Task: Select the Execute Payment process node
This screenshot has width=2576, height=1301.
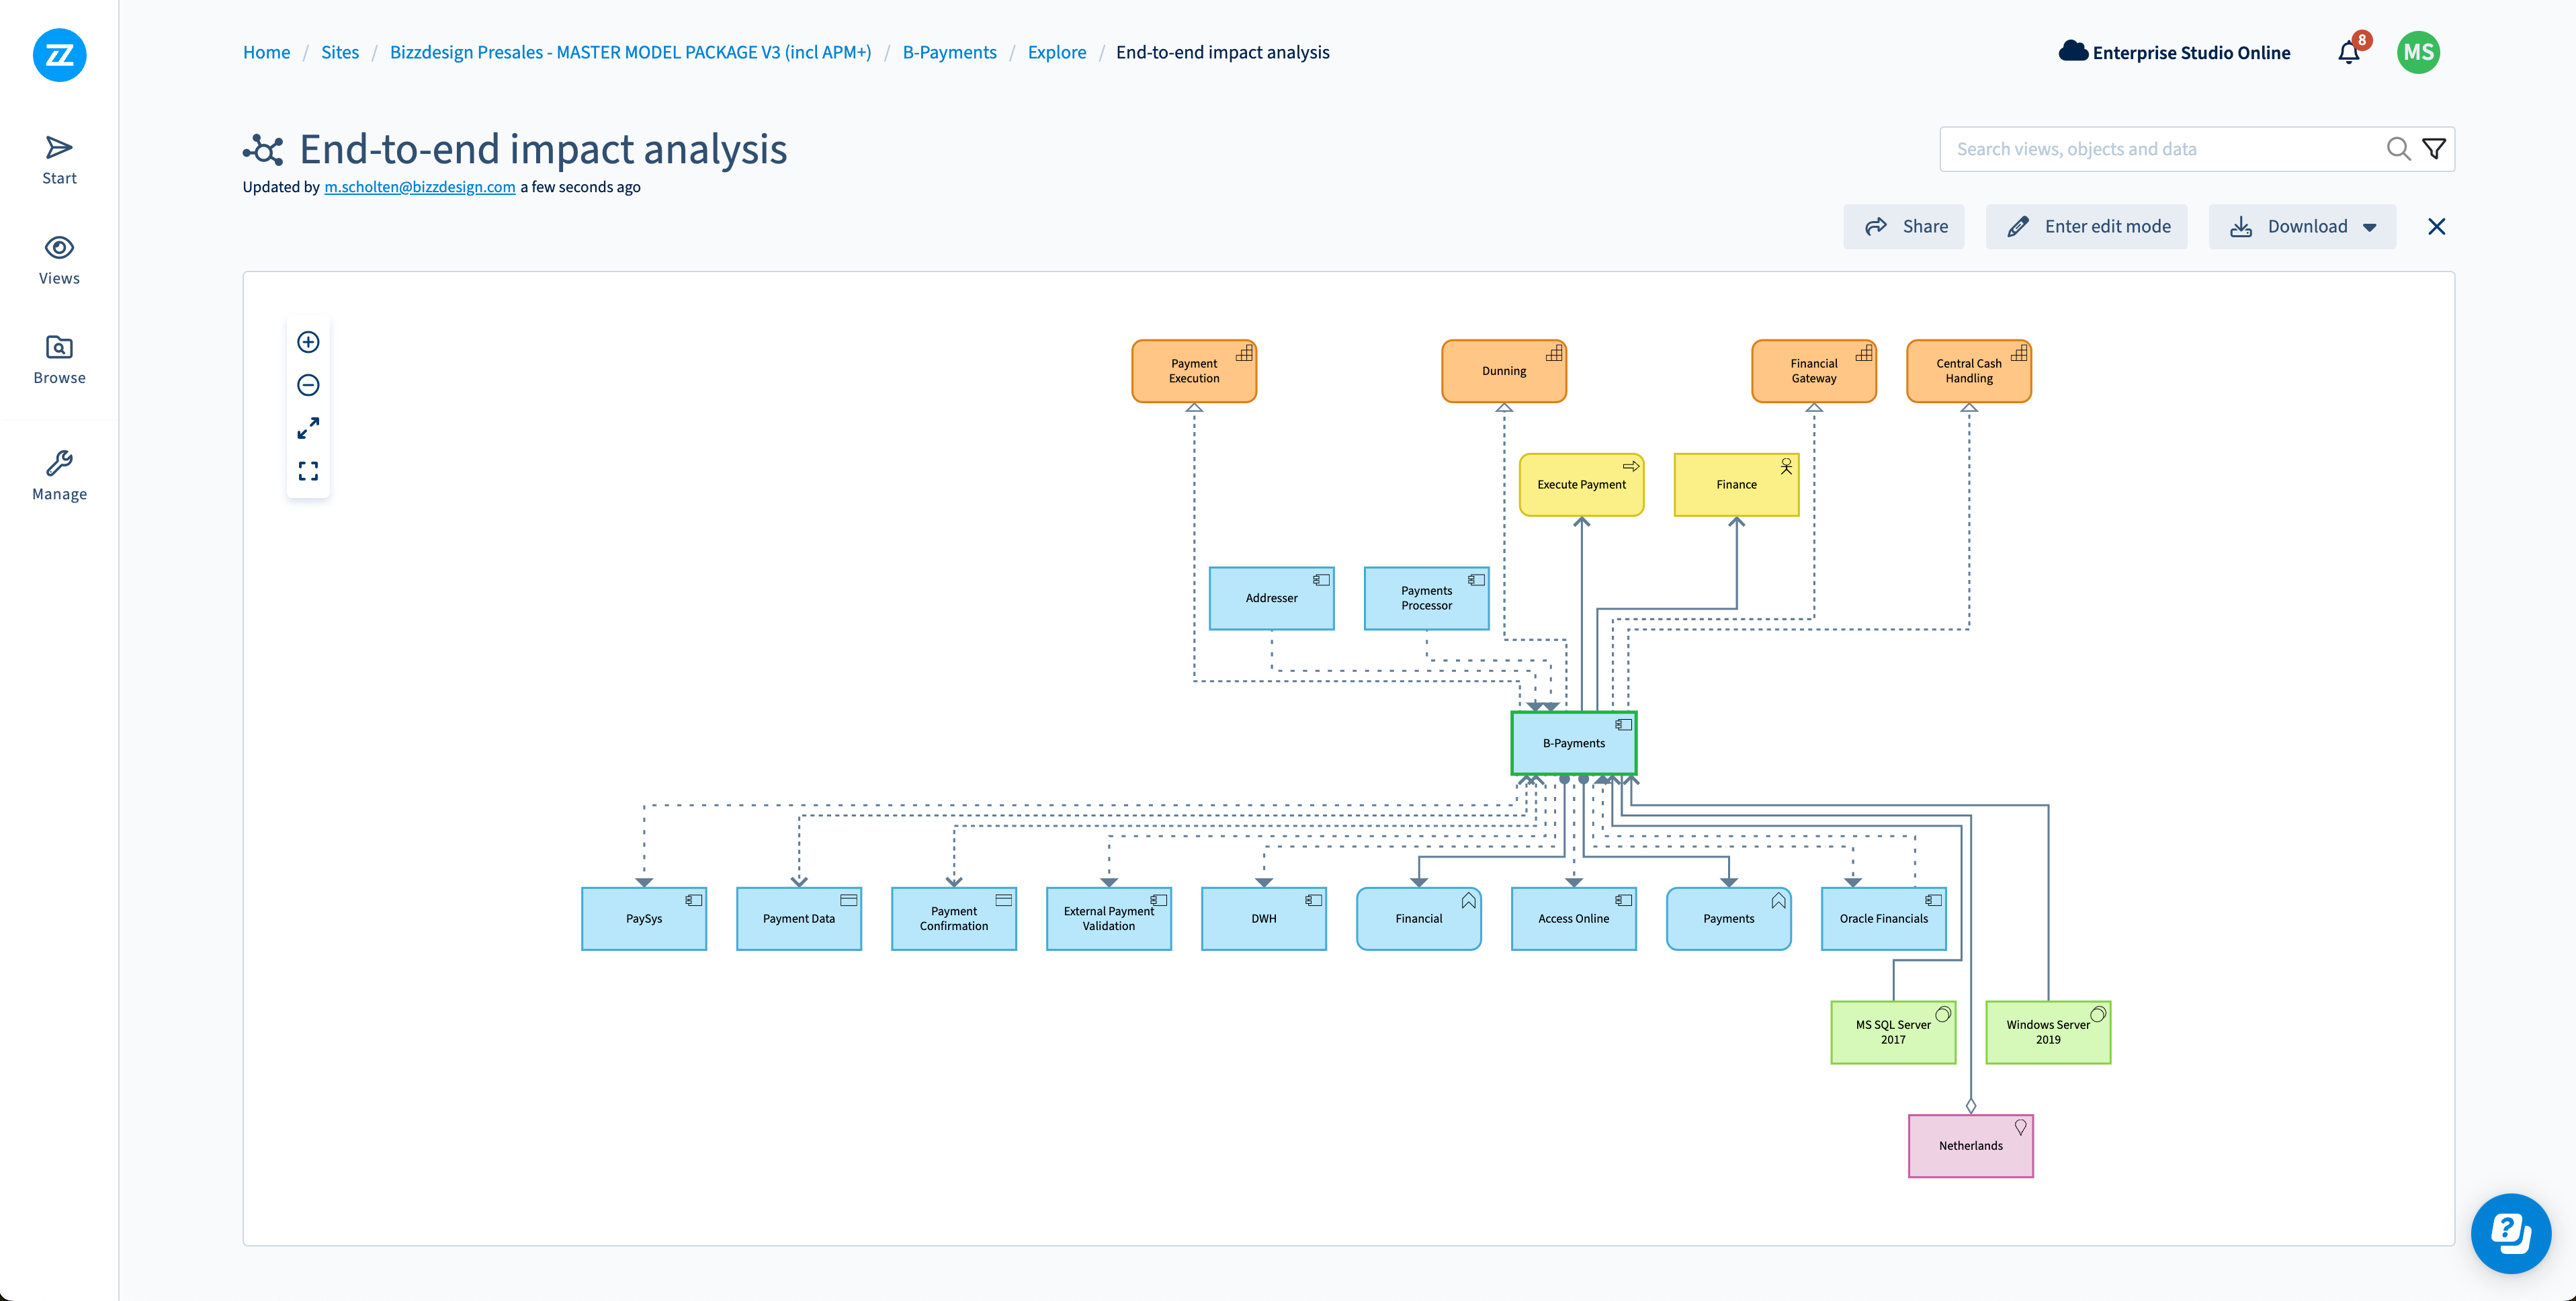Action: pos(1582,485)
